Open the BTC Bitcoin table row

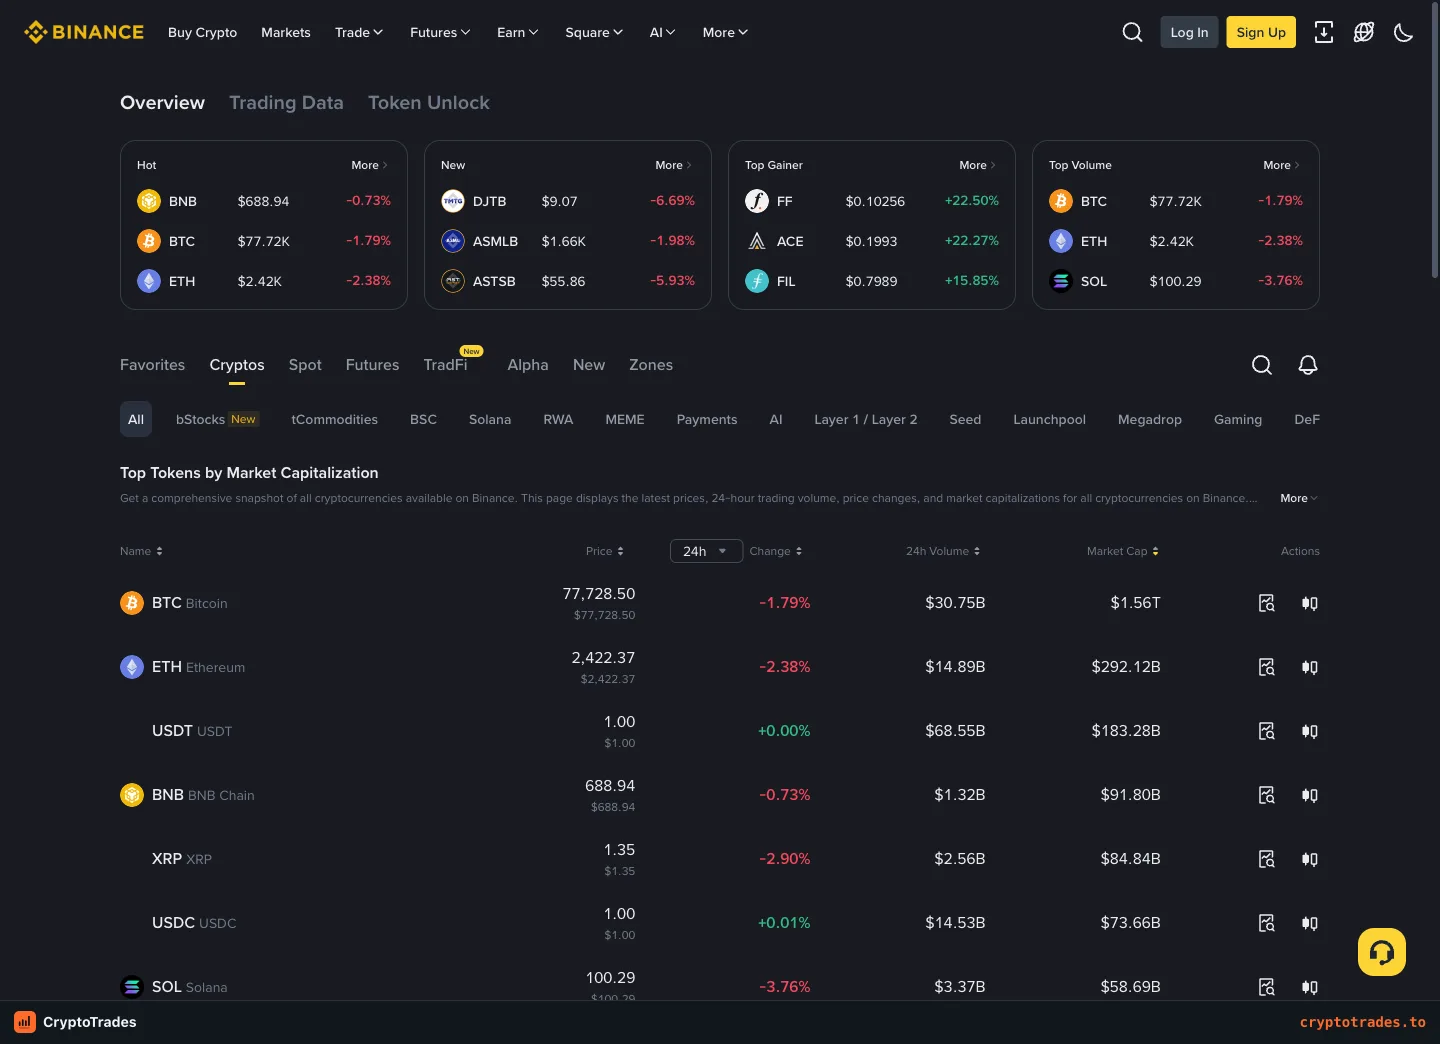pyautogui.click(x=720, y=603)
